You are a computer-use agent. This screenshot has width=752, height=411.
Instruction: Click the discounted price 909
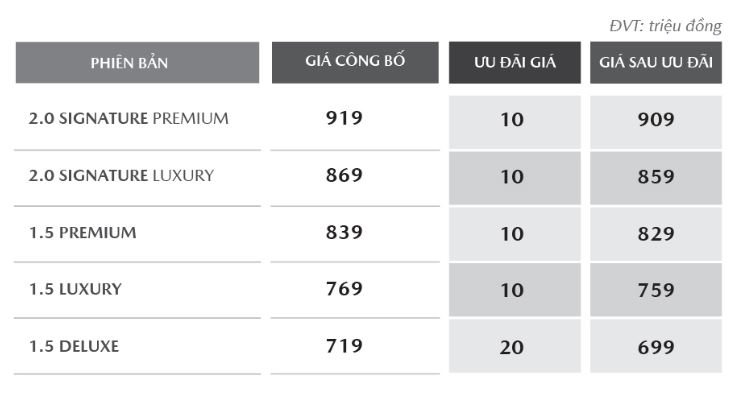pos(656,120)
